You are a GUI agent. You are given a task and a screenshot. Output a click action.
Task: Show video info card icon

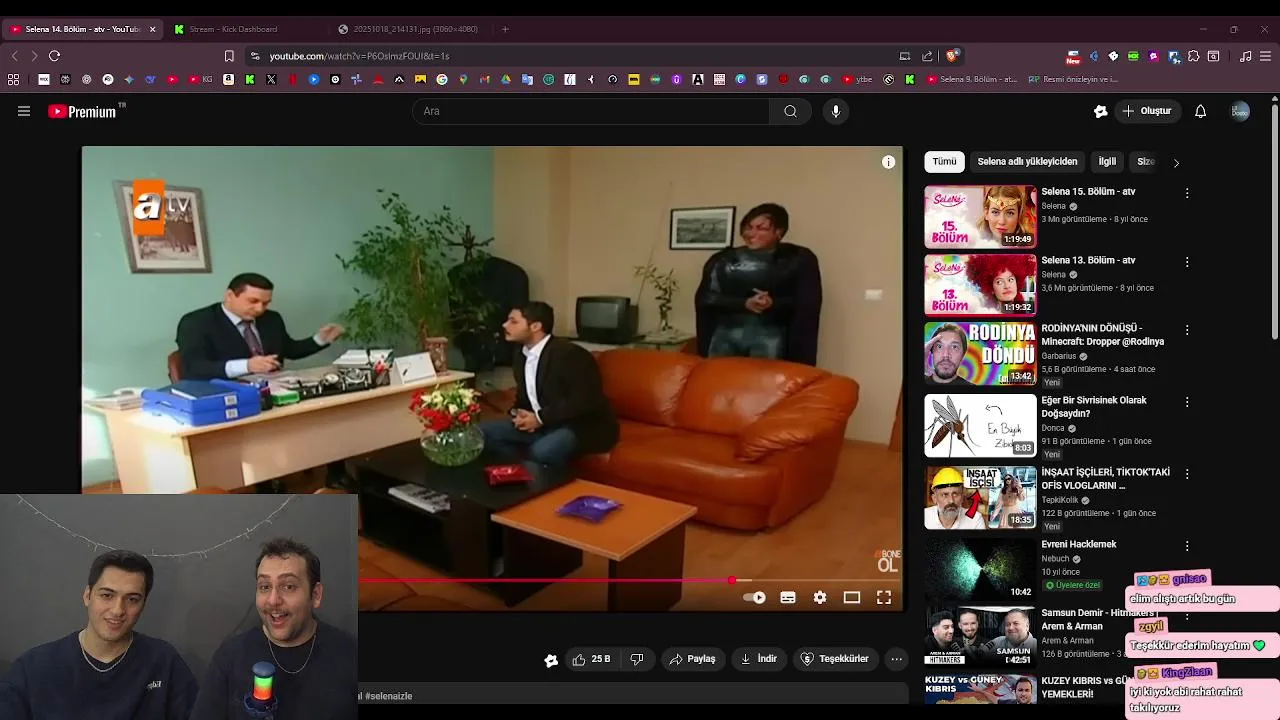(x=888, y=162)
